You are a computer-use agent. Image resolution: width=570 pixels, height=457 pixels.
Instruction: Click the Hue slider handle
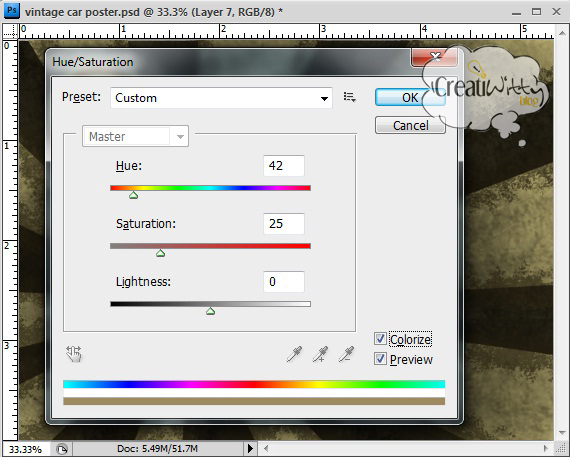133,195
